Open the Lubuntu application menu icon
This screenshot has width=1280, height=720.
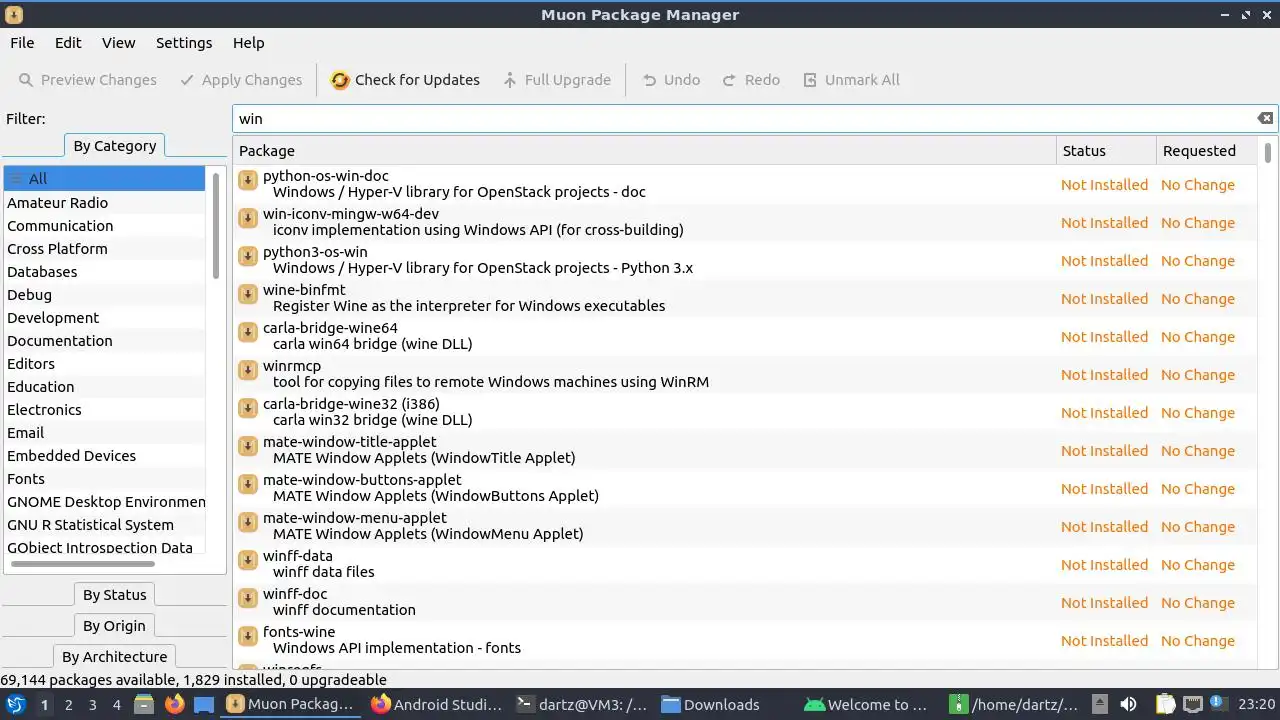16,705
